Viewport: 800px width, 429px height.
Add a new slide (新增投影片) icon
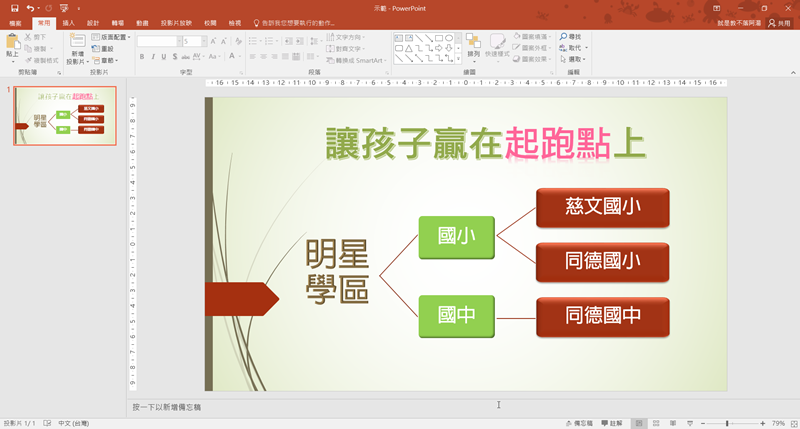(x=78, y=41)
